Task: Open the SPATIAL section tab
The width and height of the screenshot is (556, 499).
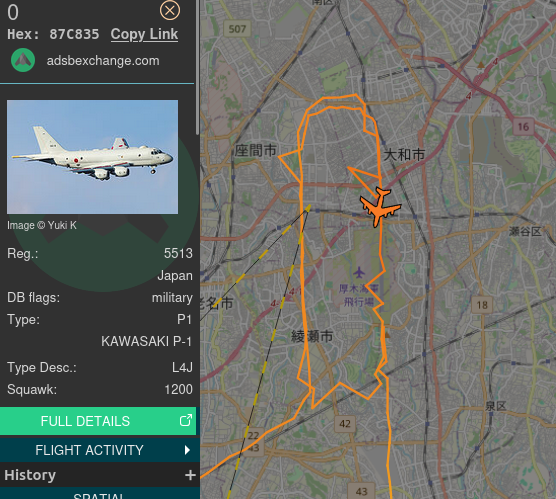Action: (x=99, y=493)
